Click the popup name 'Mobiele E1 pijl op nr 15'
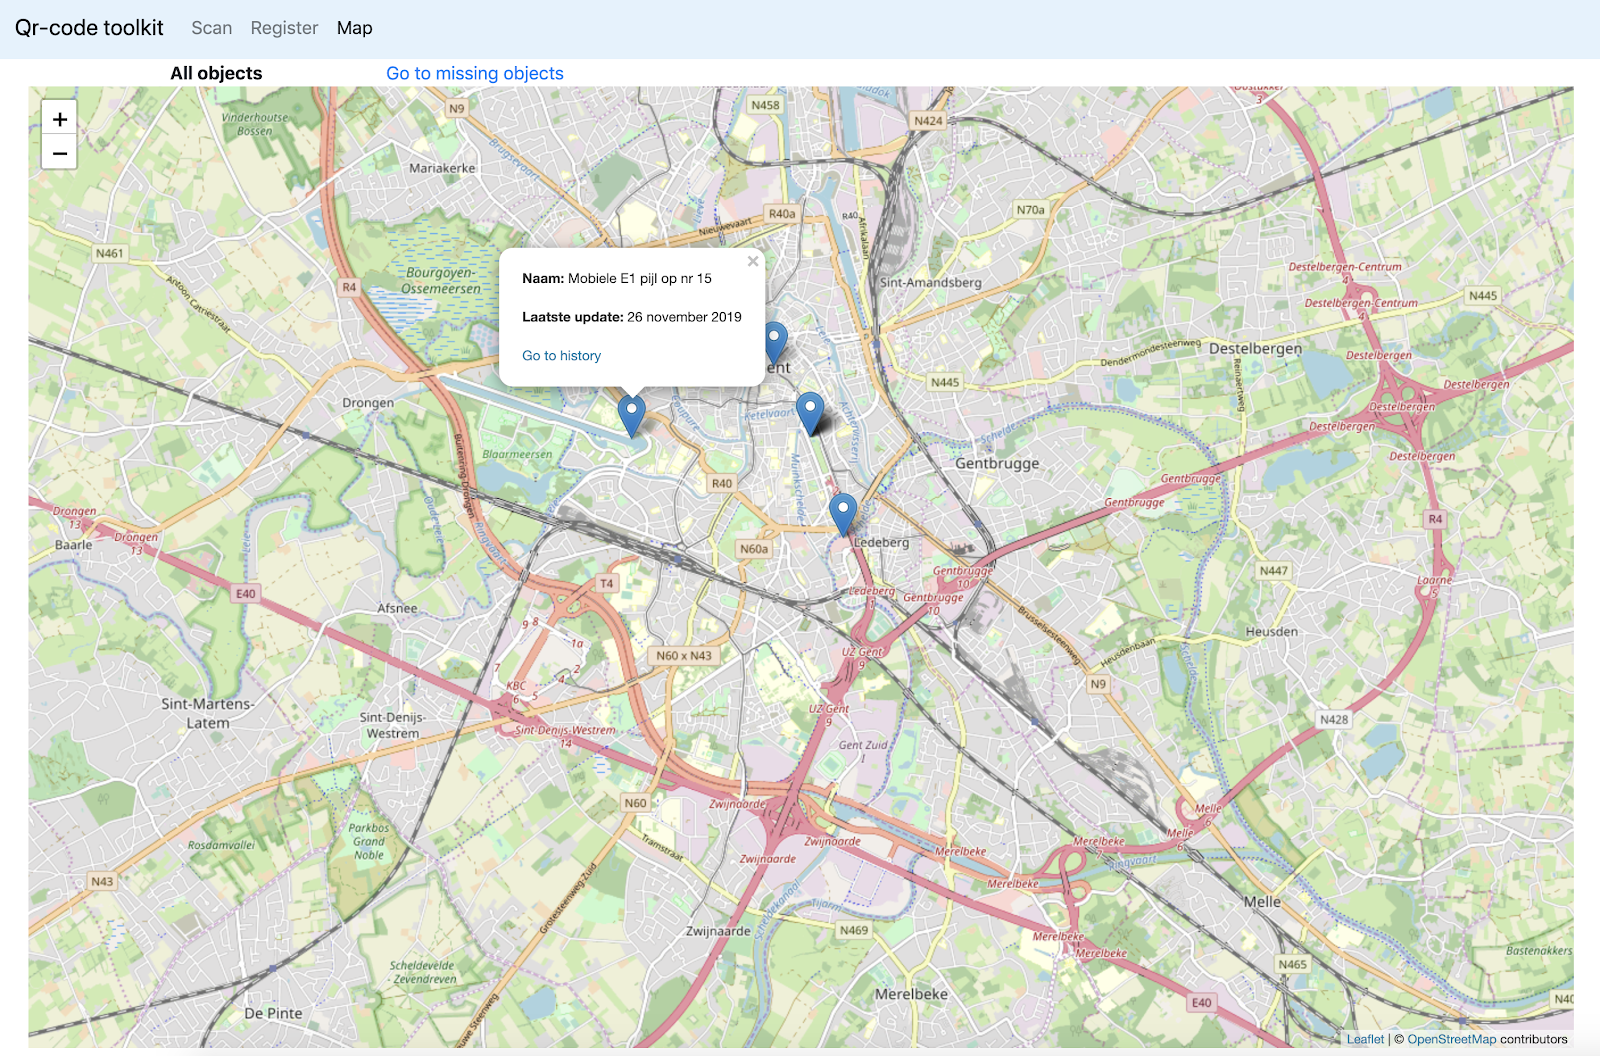The image size is (1600, 1056). click(640, 279)
